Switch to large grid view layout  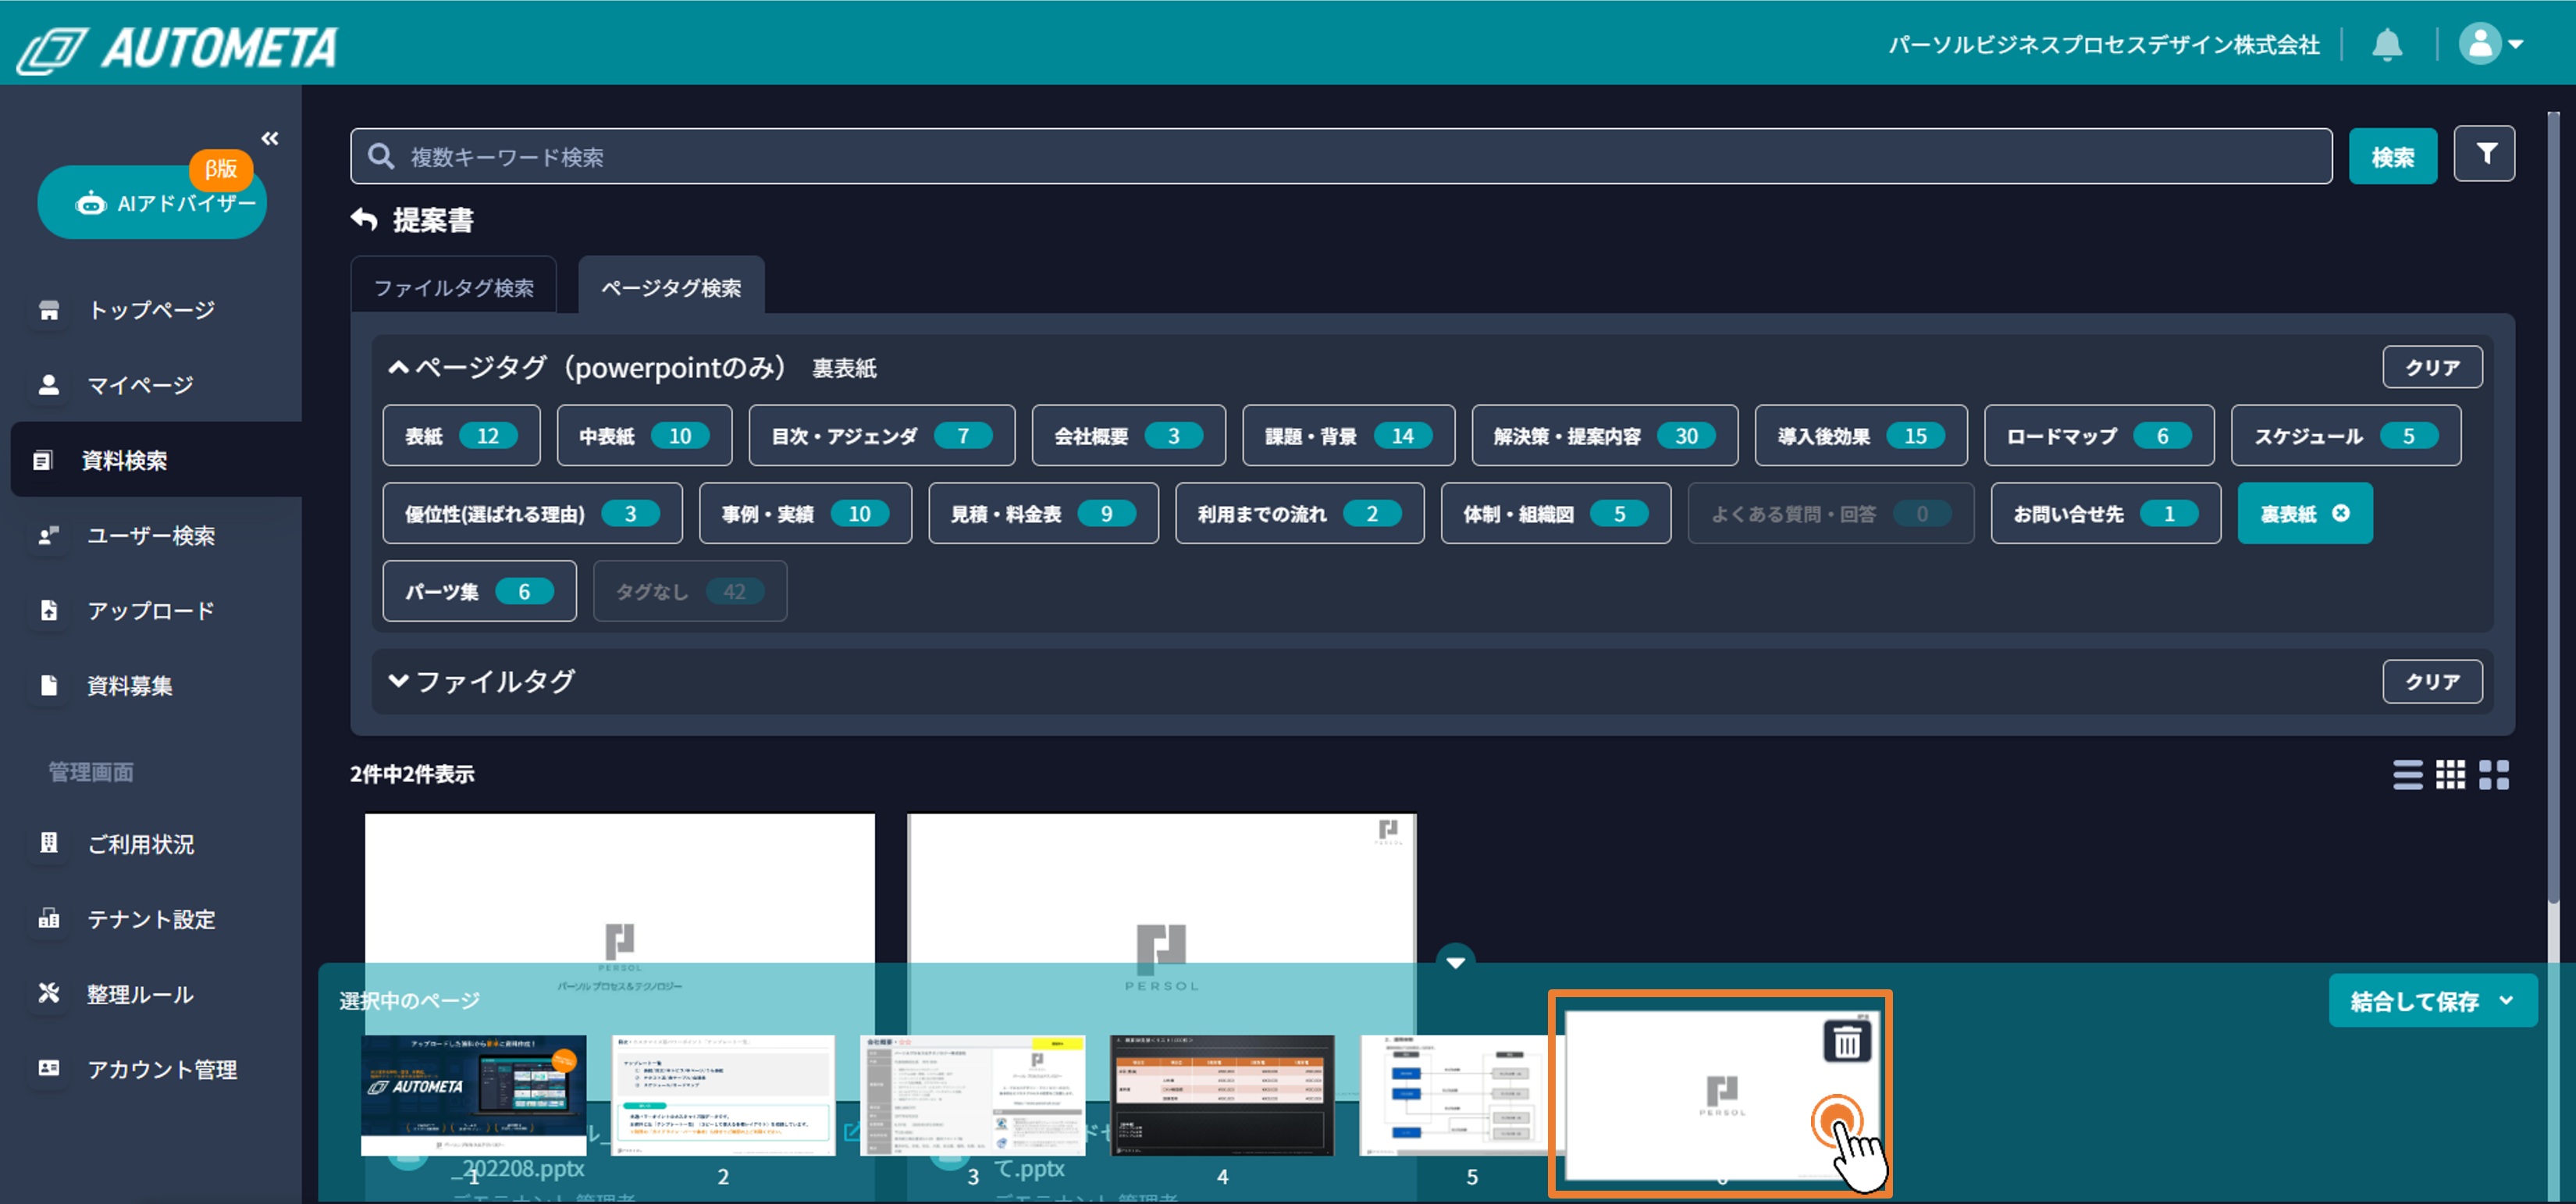[x=2493, y=774]
